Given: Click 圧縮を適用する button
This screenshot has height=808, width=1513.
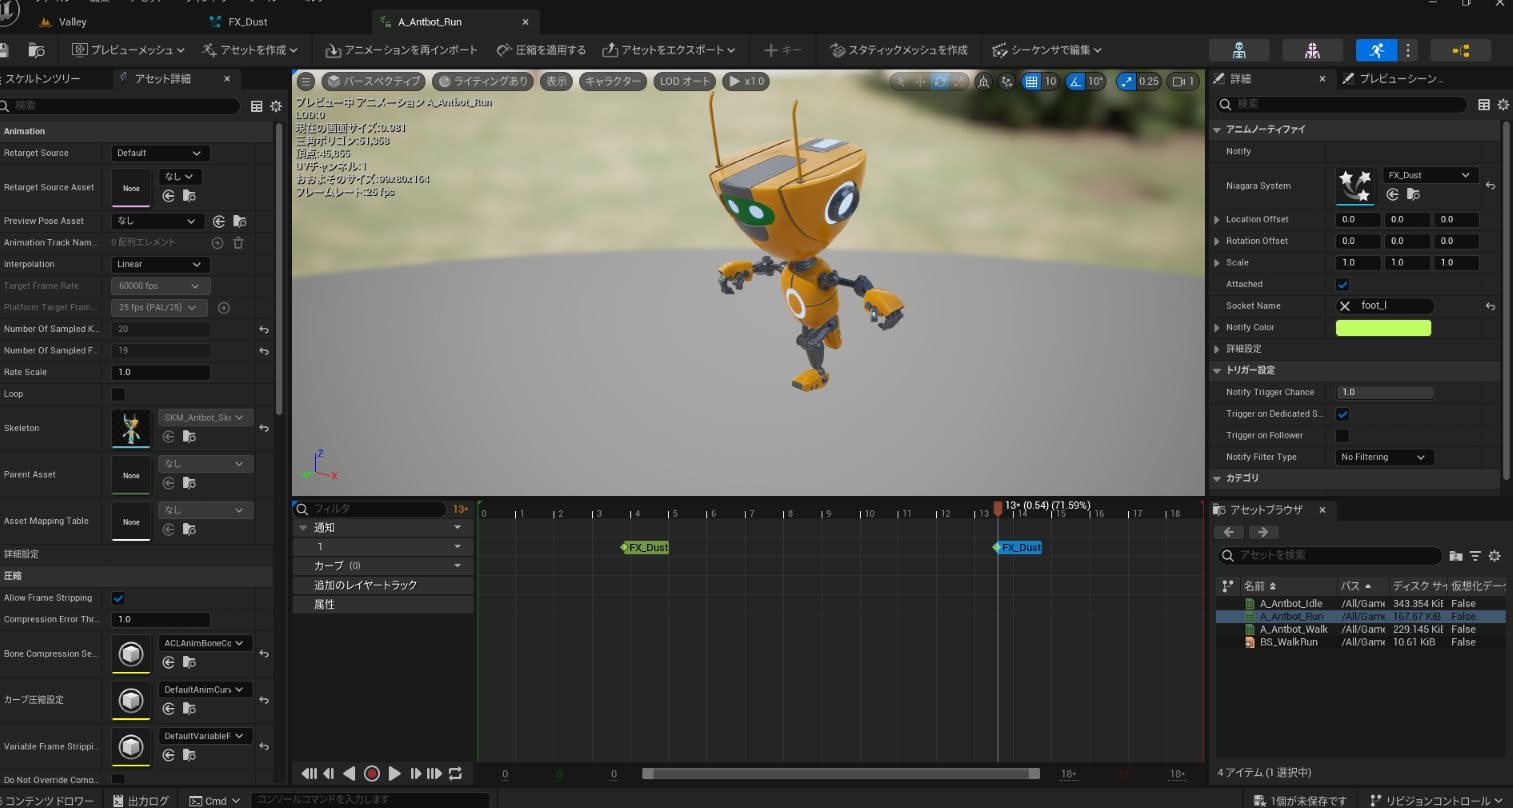Looking at the screenshot, I should [542, 50].
